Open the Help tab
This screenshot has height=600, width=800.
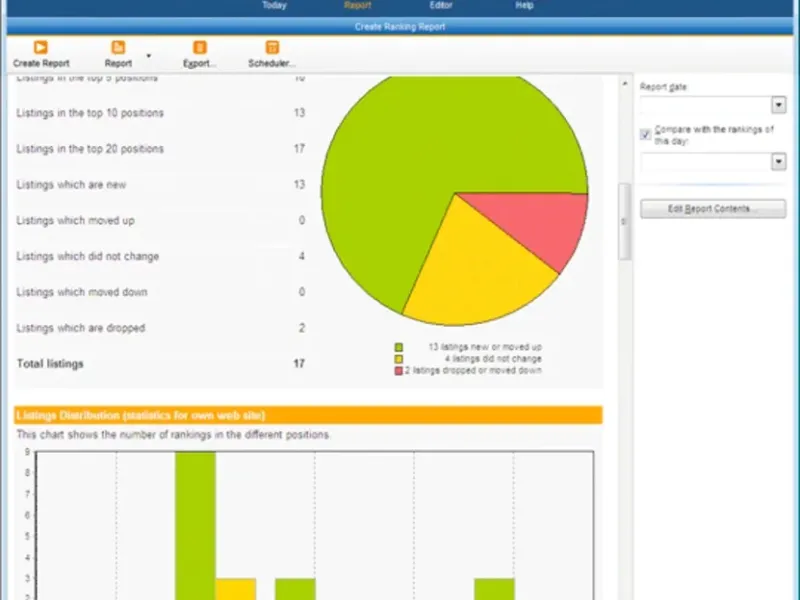pos(524,5)
